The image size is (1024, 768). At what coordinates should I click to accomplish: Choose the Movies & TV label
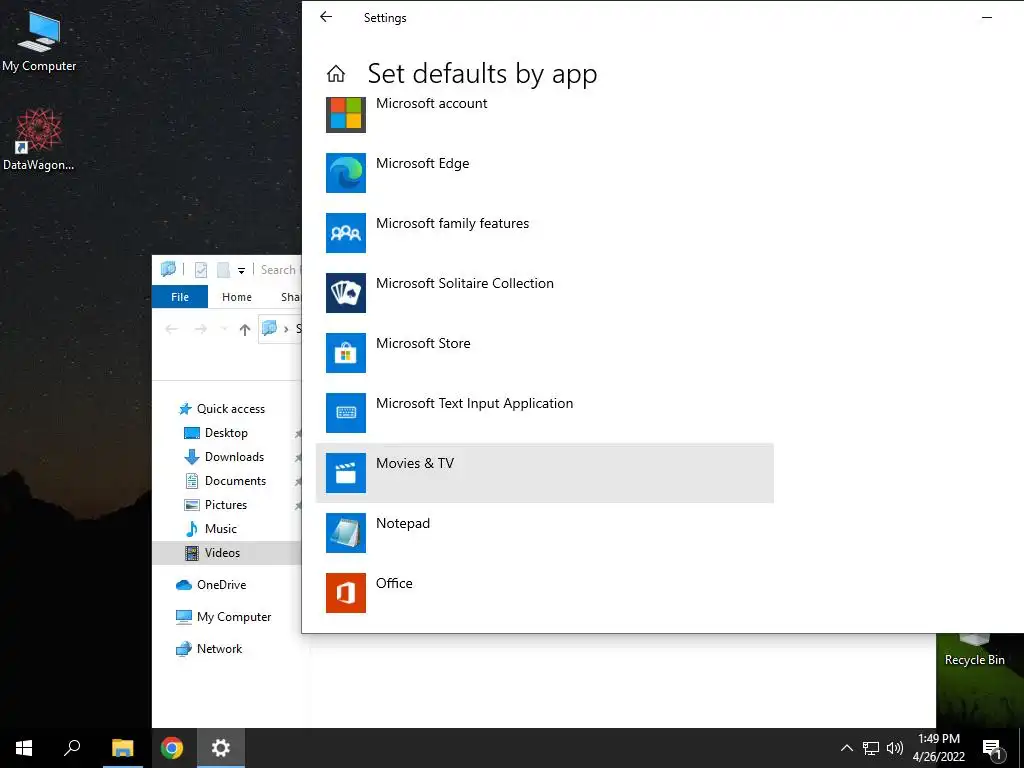415,464
